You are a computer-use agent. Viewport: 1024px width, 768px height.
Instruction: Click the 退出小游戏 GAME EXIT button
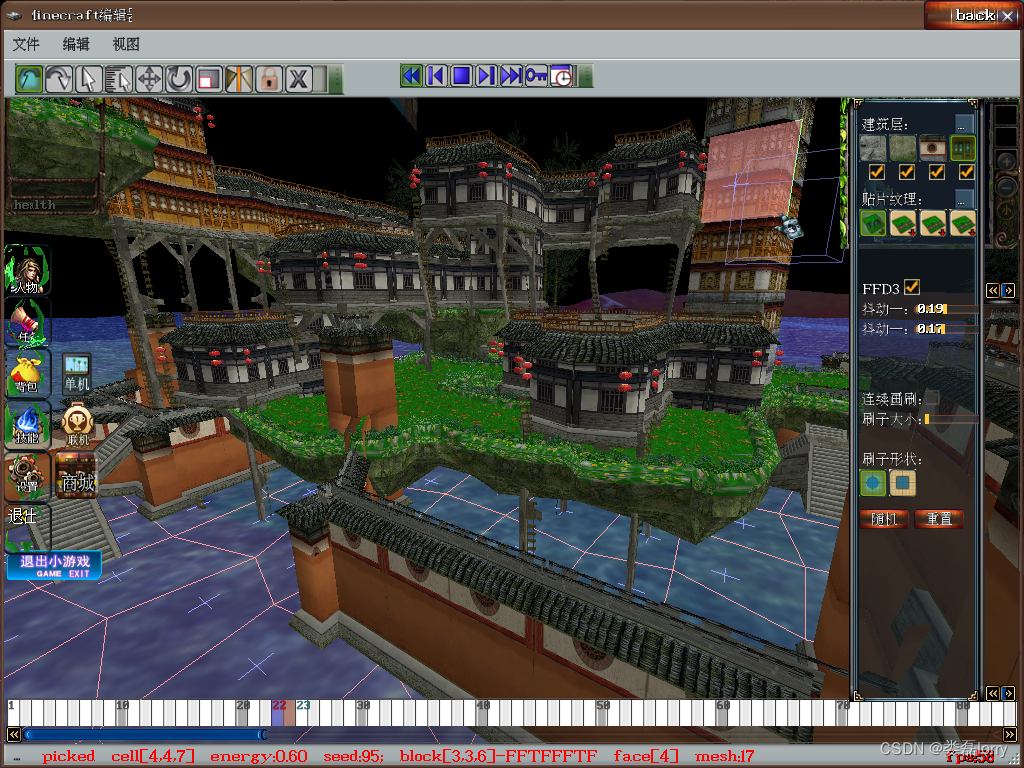[x=54, y=566]
